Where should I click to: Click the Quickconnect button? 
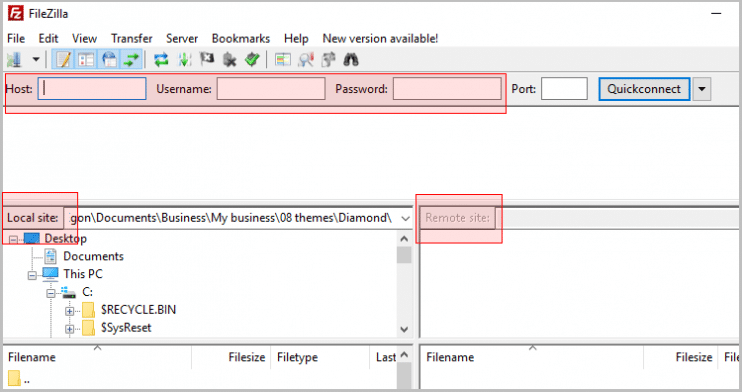tap(644, 89)
